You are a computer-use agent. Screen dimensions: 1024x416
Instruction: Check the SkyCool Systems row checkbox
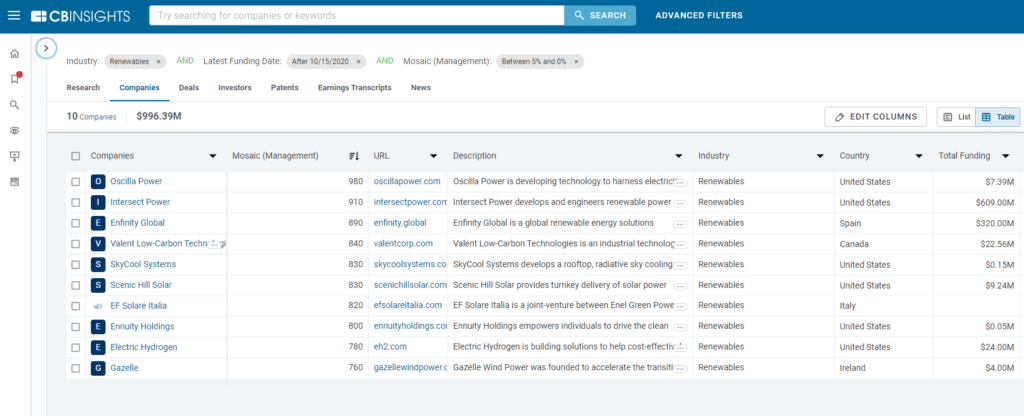click(x=76, y=264)
